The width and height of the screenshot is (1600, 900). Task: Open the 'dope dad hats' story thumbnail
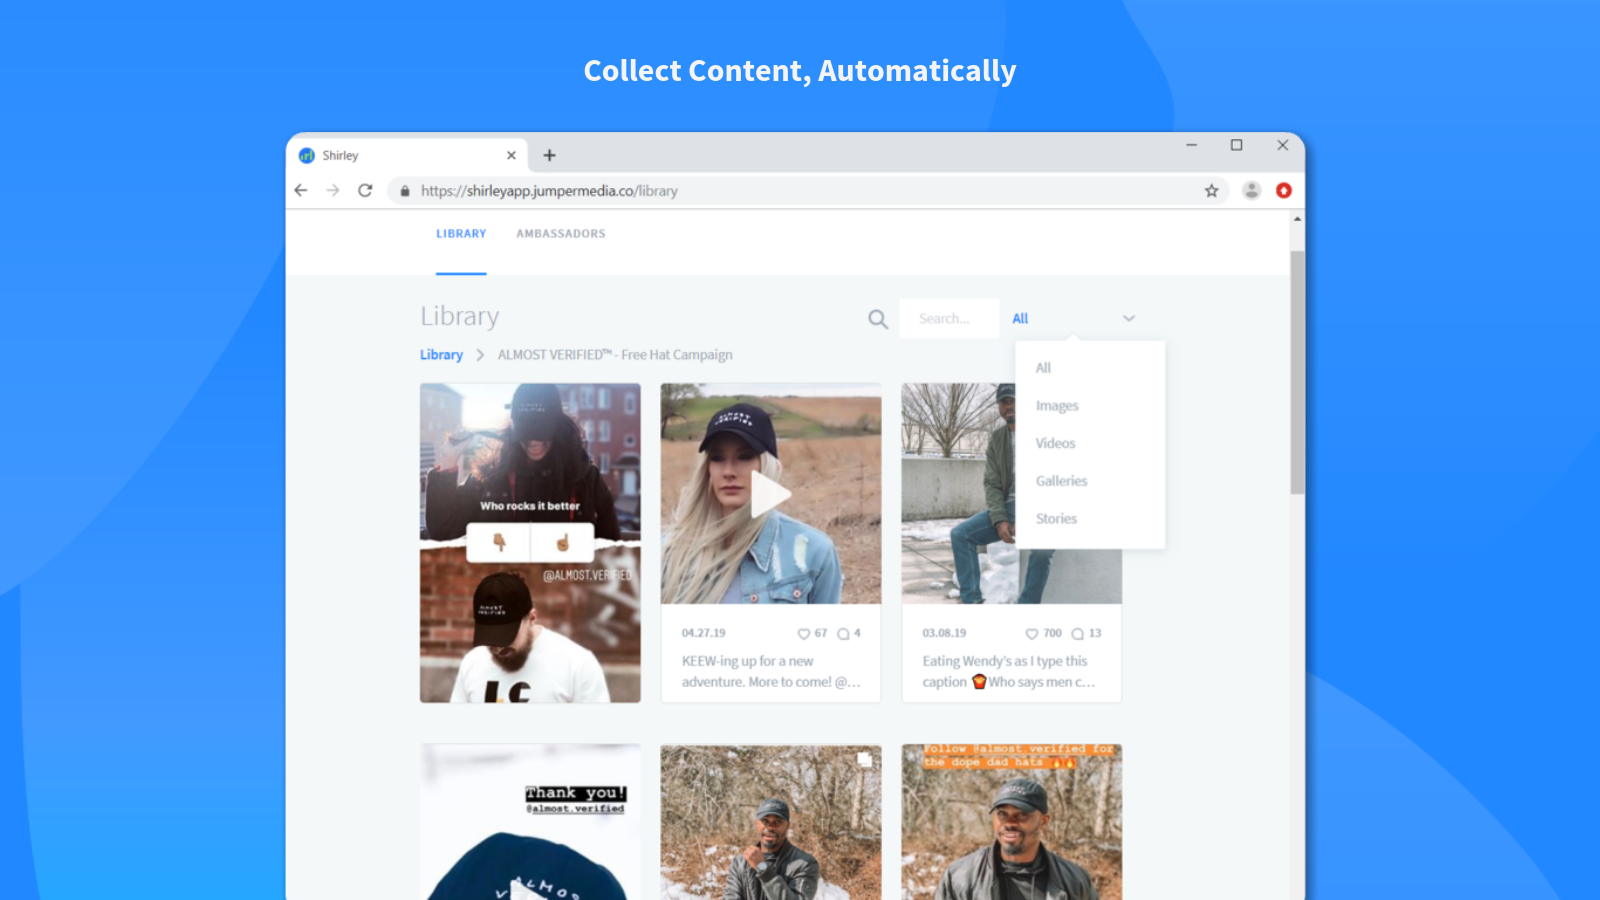point(1011,822)
